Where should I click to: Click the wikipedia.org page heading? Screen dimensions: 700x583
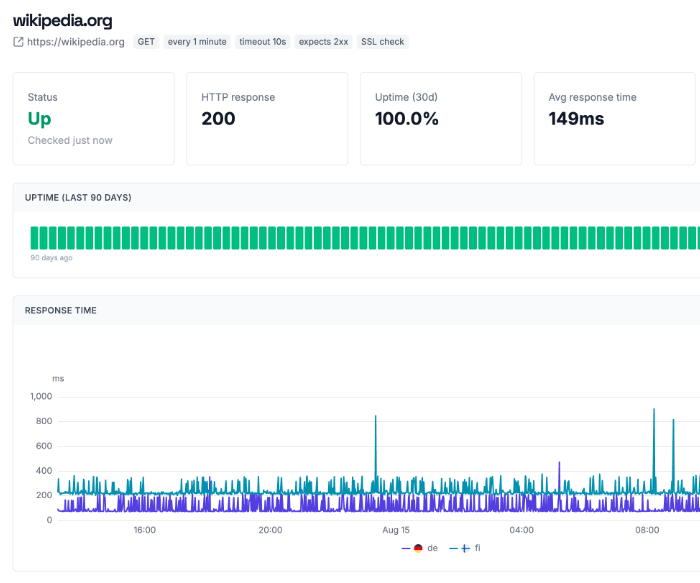[62, 21]
